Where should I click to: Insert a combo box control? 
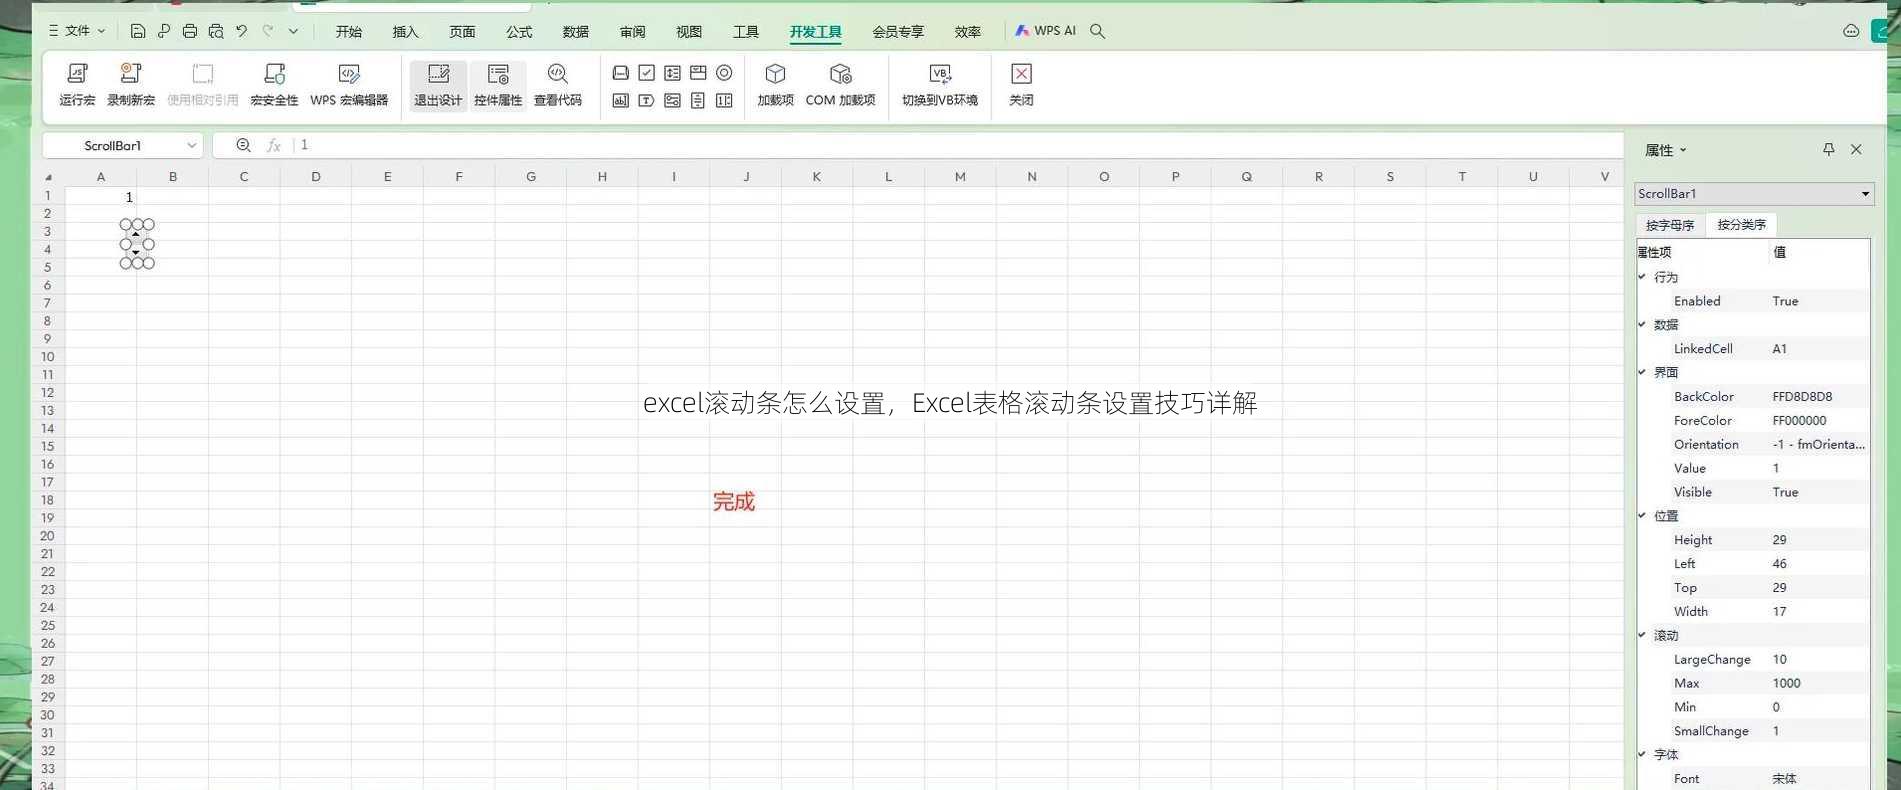tap(698, 73)
